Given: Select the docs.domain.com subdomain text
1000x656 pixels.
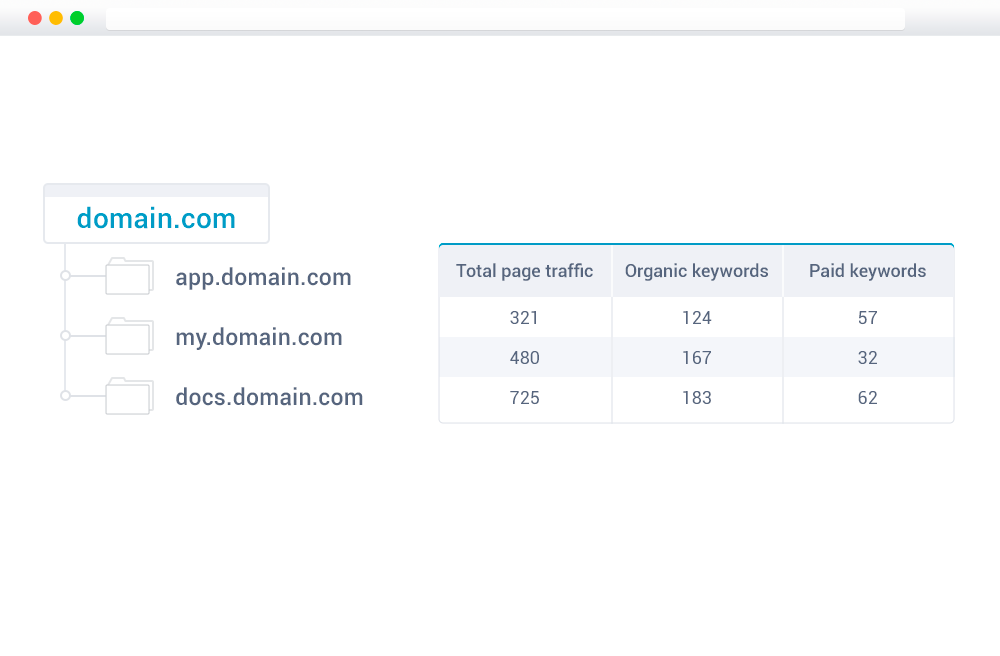Looking at the screenshot, I should [269, 397].
